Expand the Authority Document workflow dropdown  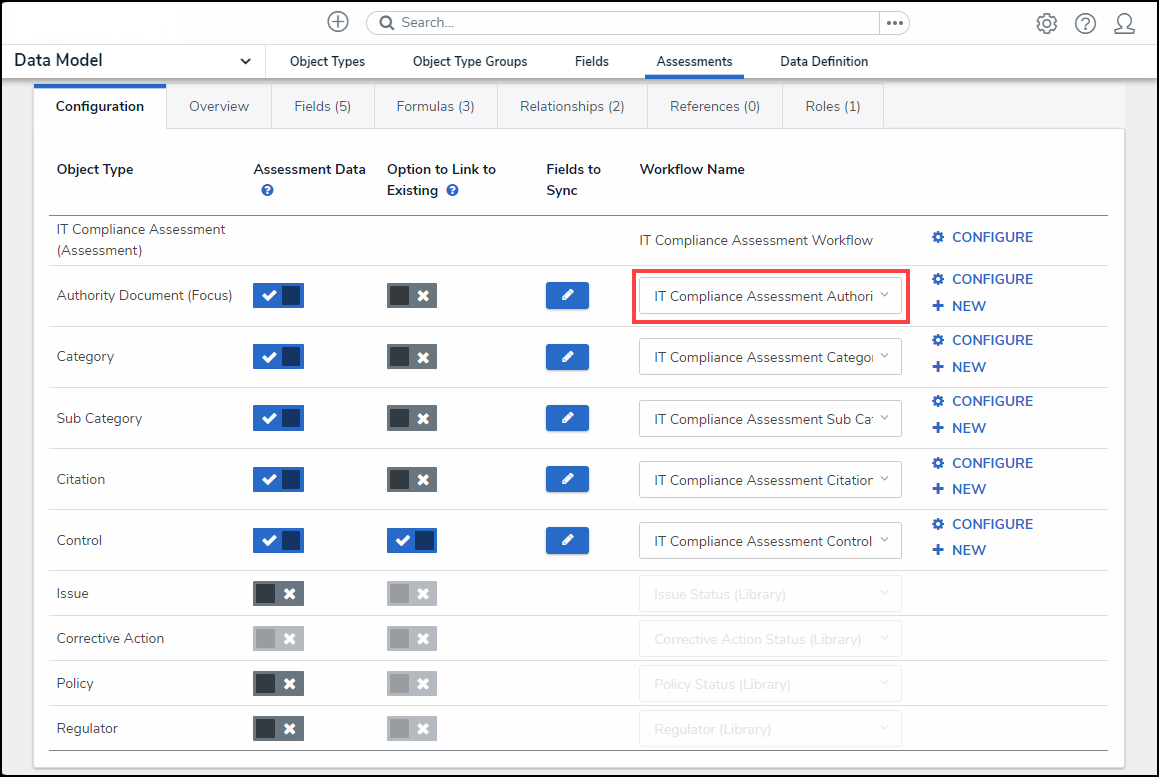click(x=770, y=296)
